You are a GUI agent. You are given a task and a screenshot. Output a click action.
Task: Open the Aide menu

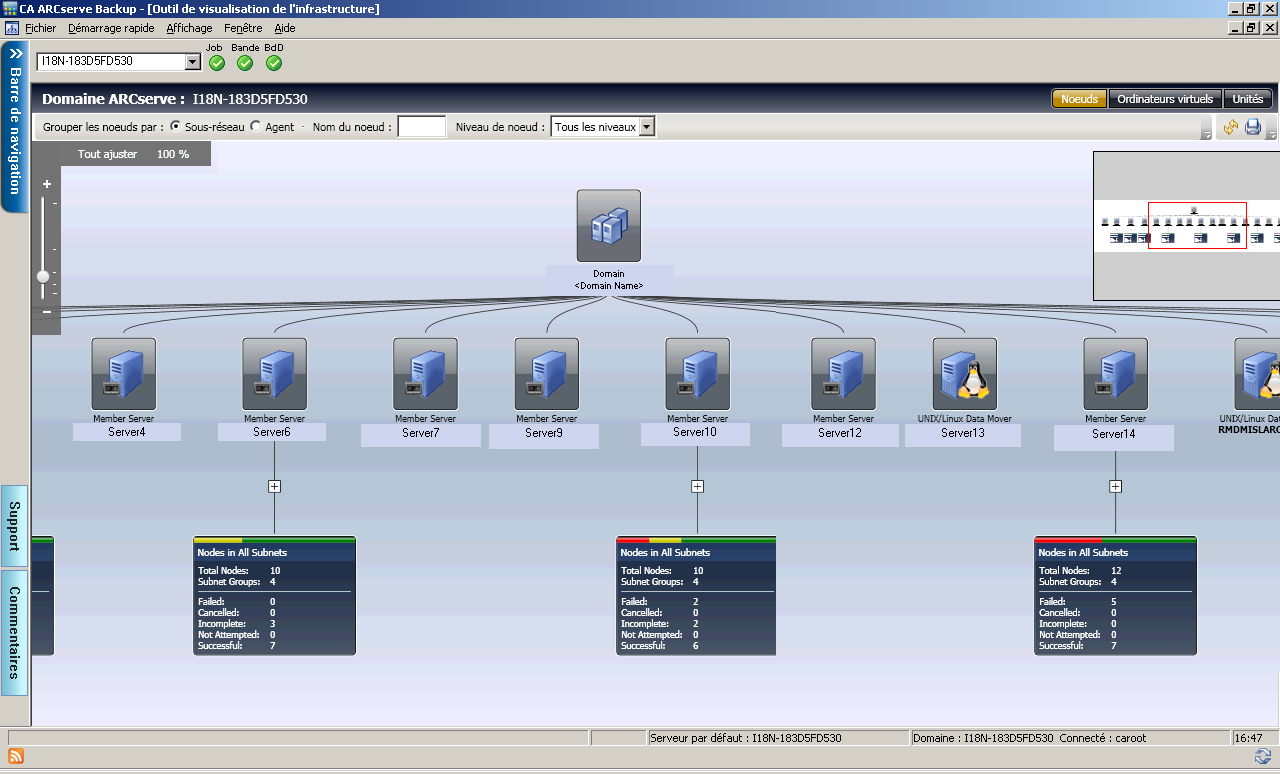pyautogui.click(x=285, y=28)
